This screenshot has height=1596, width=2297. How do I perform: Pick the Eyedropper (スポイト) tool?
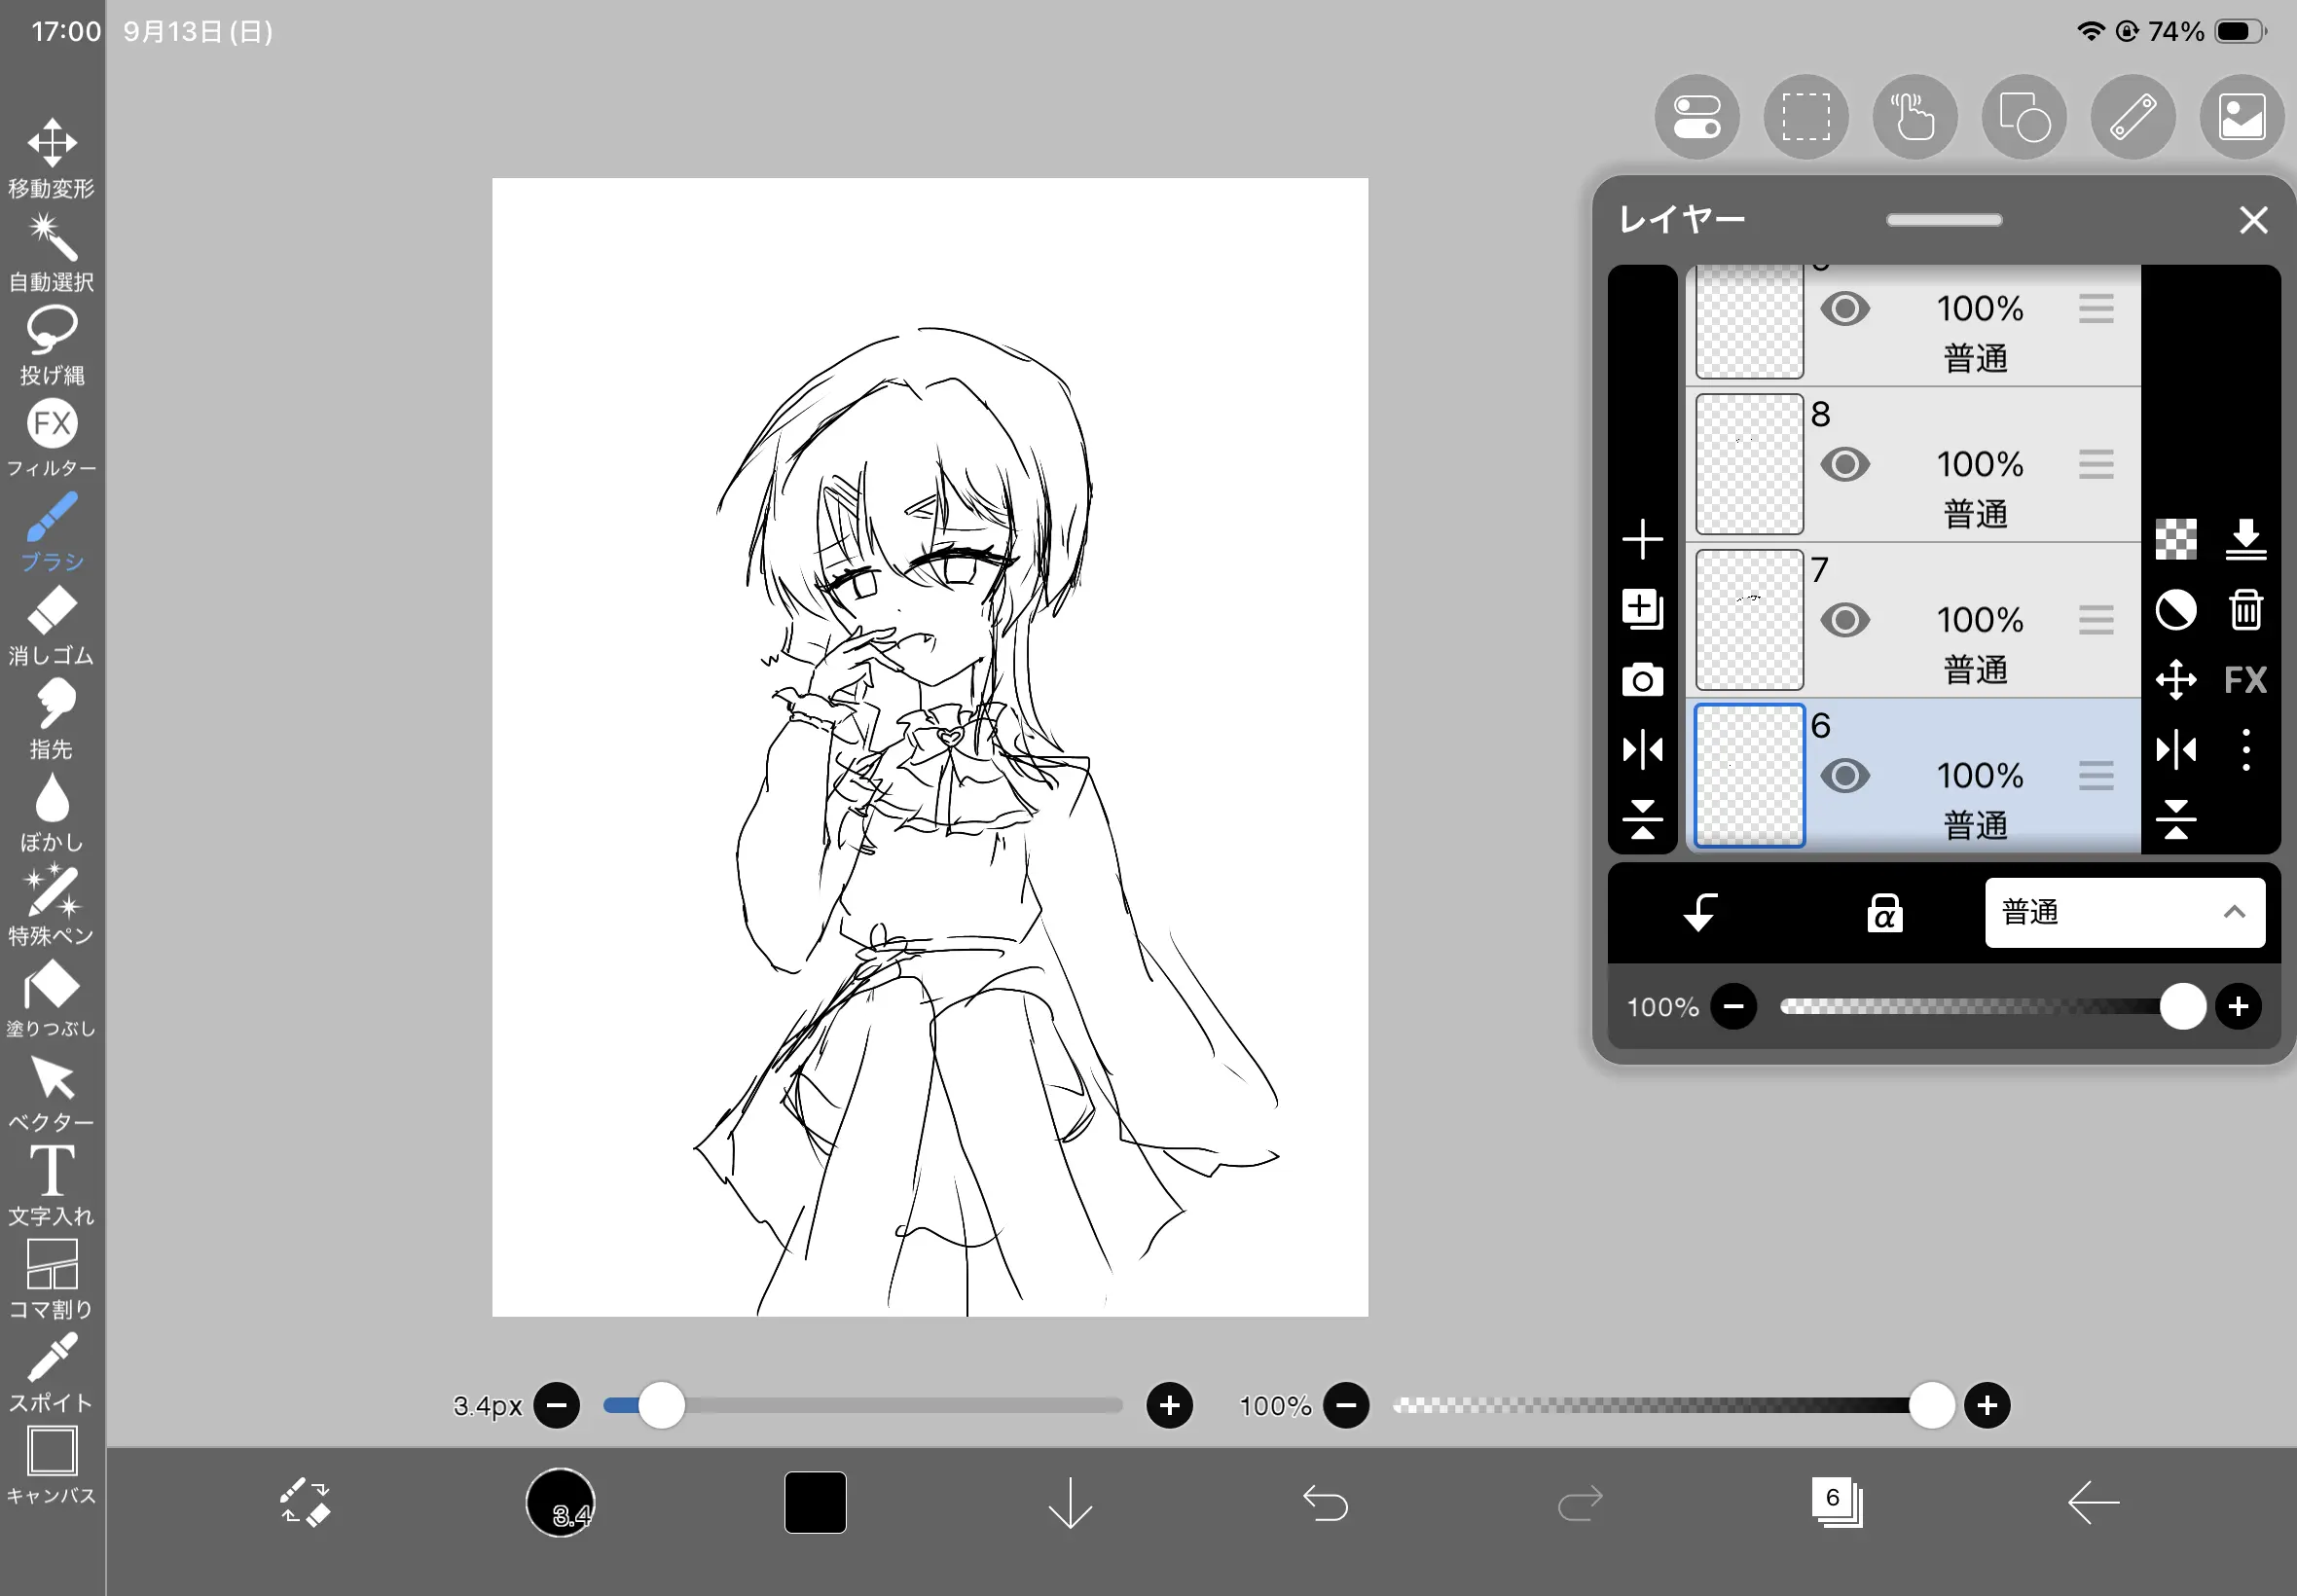click(x=51, y=1372)
